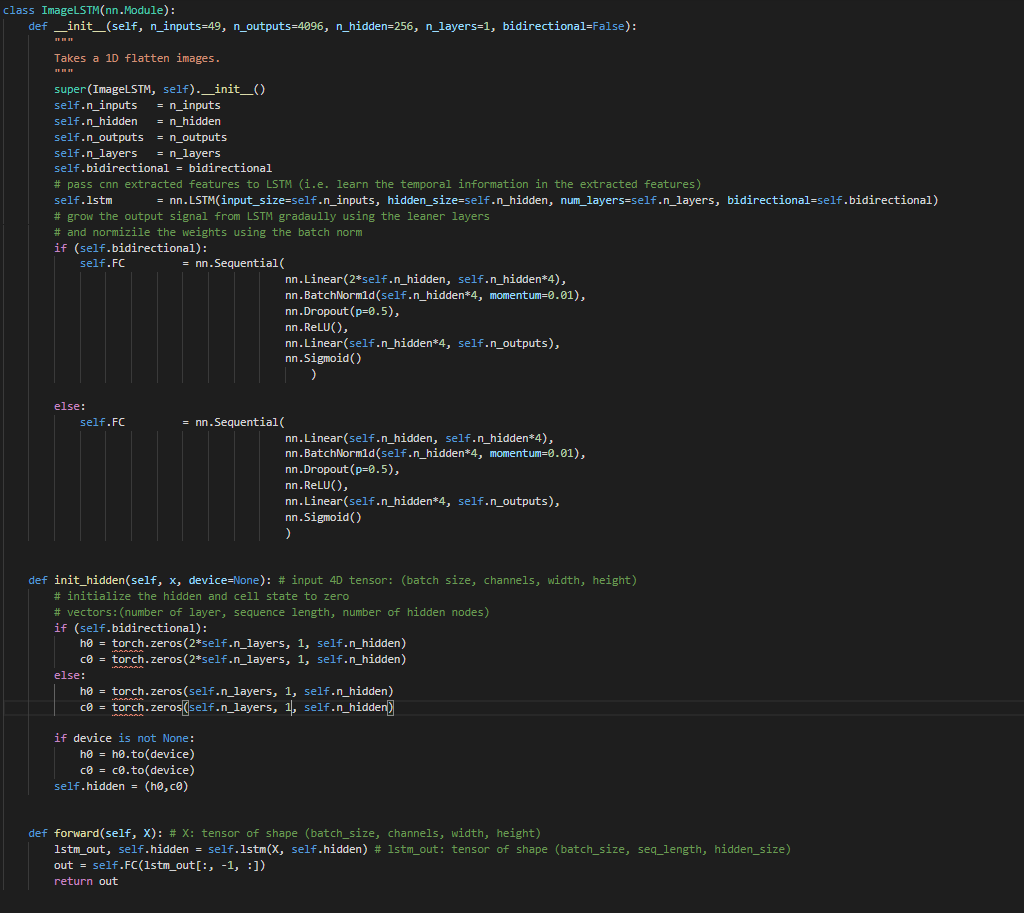Click the 'return out' statement

click(86, 881)
